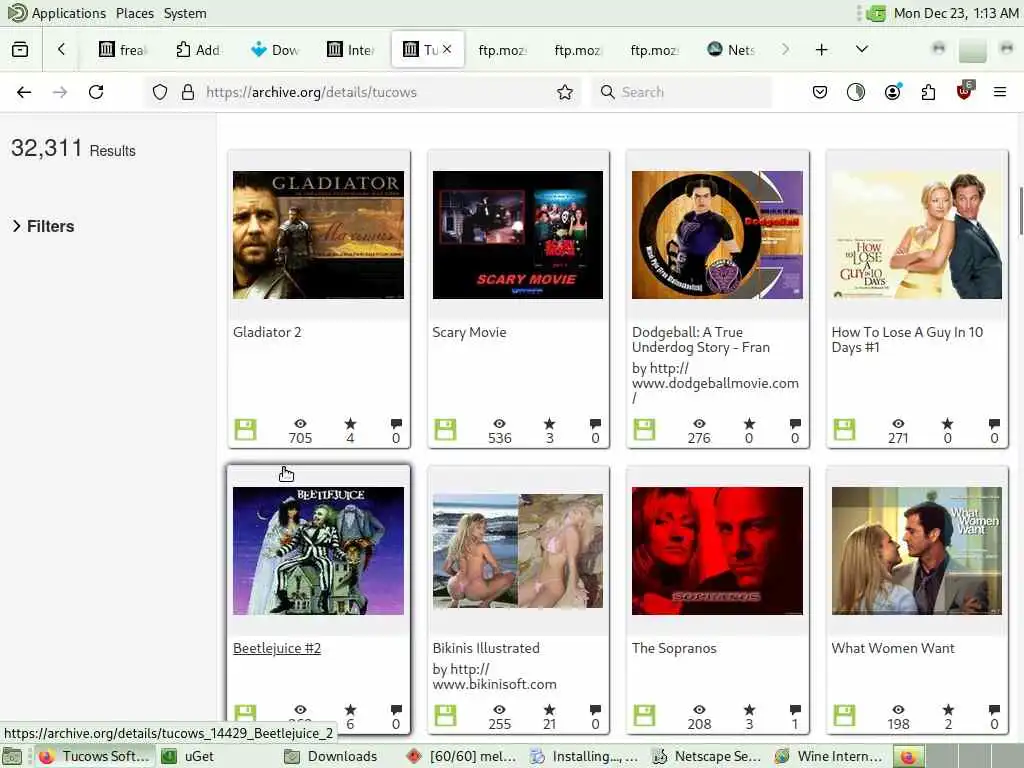Open the tracking protection shield
This screenshot has height=768, width=1024.
(x=160, y=92)
